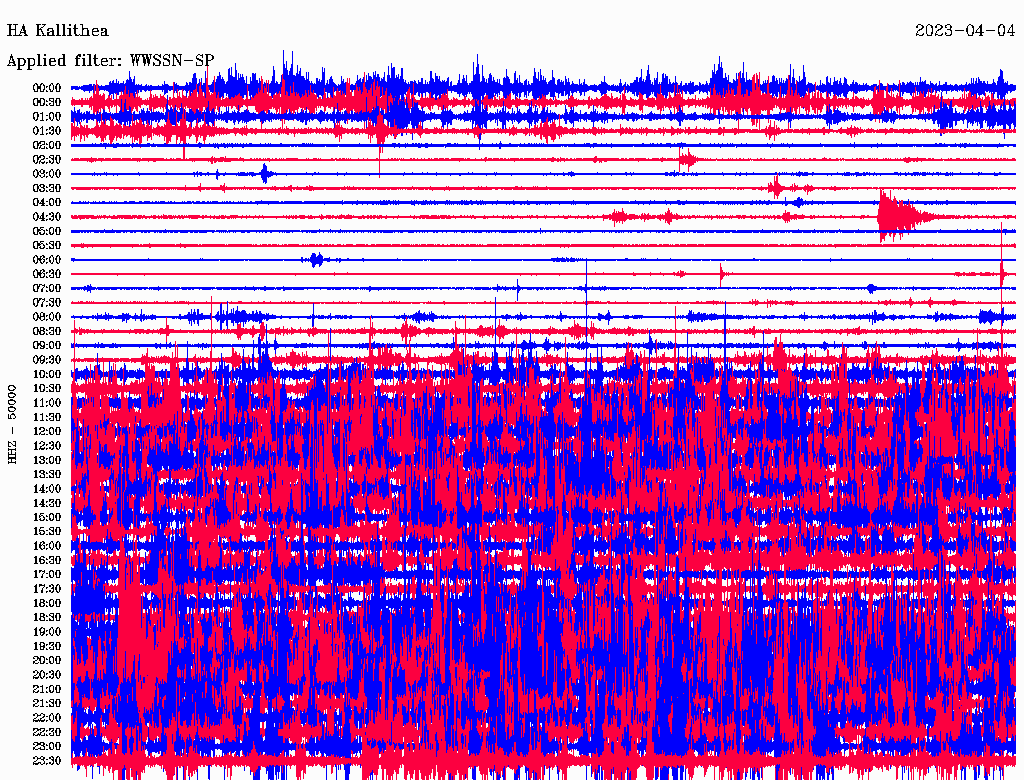Screen dimensions: 1024x780
Task: Click the 05:30 time label
Action: point(47,245)
